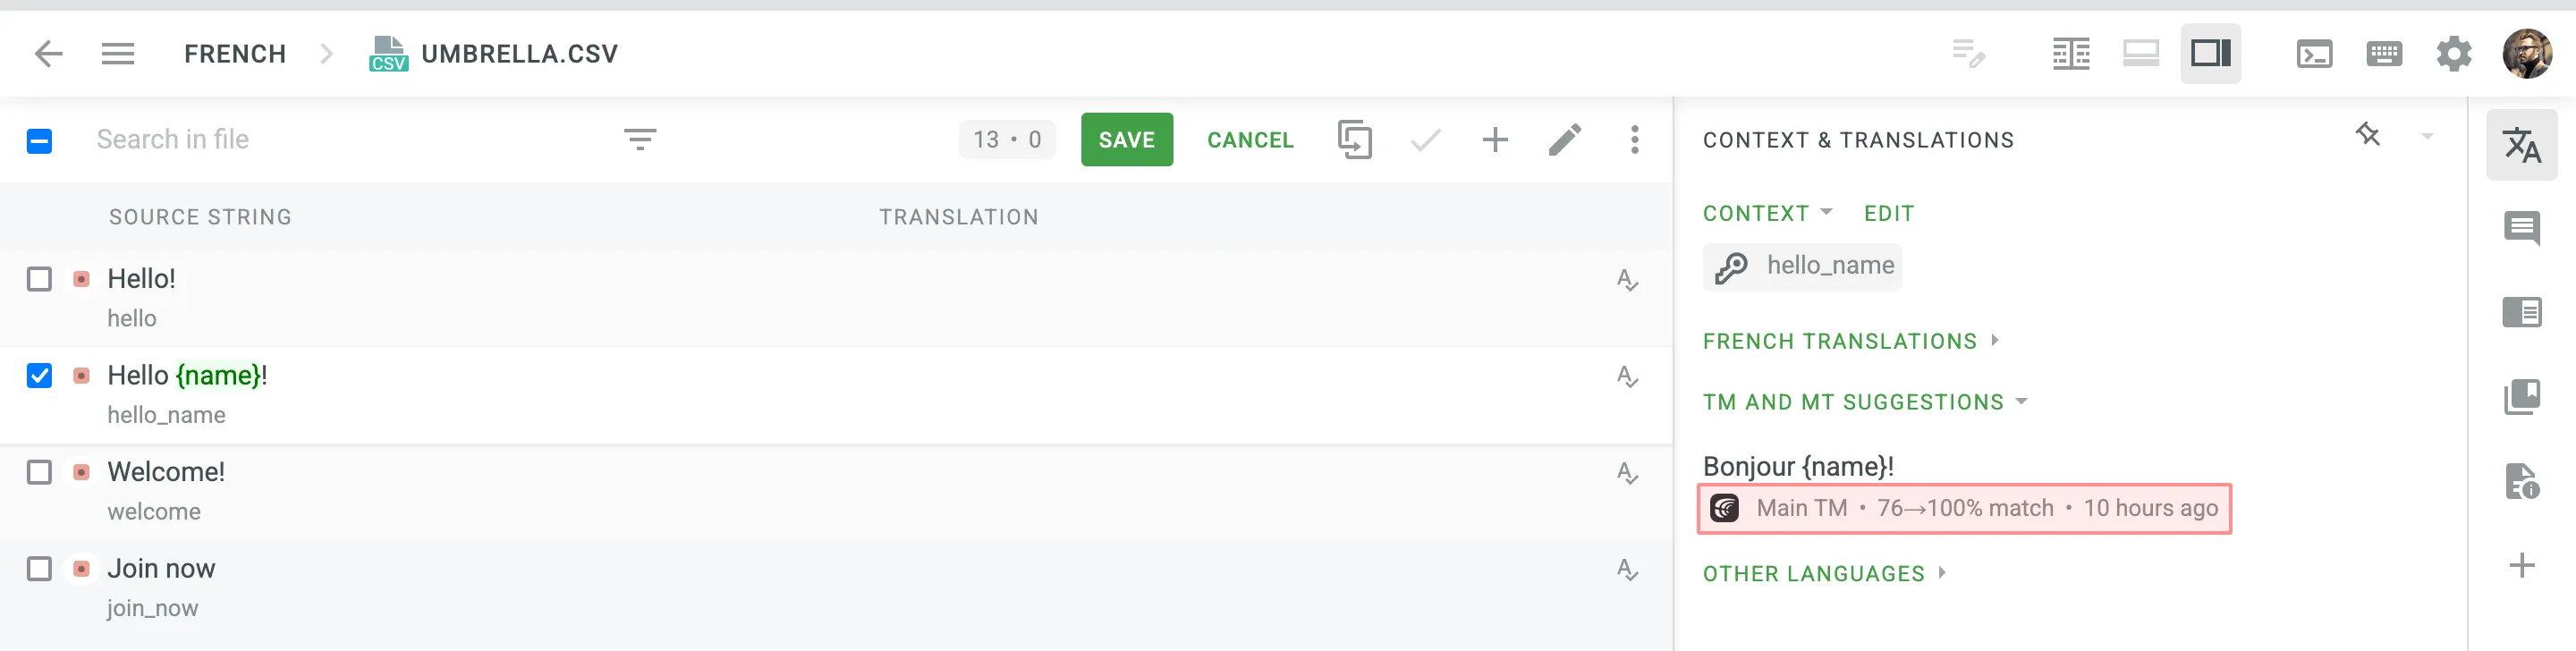2576x651 pixels.
Task: Click the Umbrella.csv file breadcrumb
Action: [x=519, y=54]
